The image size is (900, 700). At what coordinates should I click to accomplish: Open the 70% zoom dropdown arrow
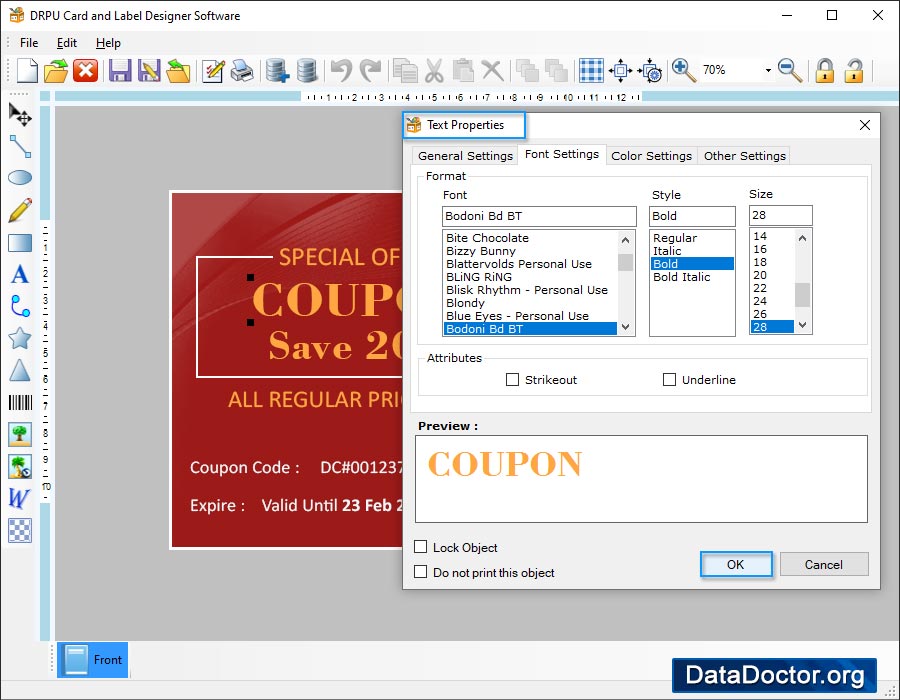coord(767,71)
